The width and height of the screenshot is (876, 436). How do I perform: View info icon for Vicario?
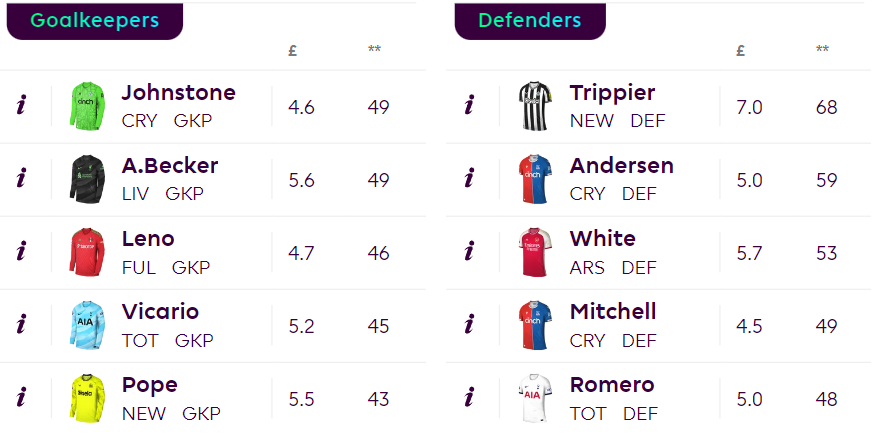[21, 325]
